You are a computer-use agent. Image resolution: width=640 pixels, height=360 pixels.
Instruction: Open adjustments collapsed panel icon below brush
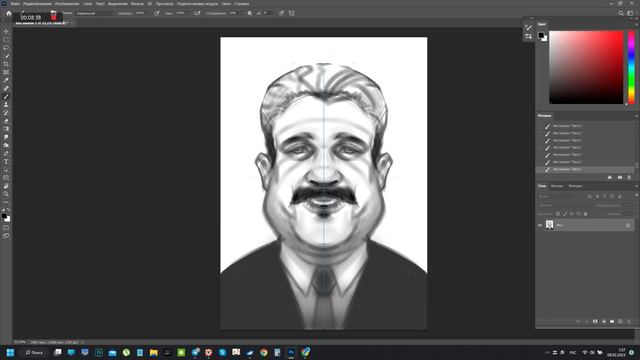tap(529, 37)
